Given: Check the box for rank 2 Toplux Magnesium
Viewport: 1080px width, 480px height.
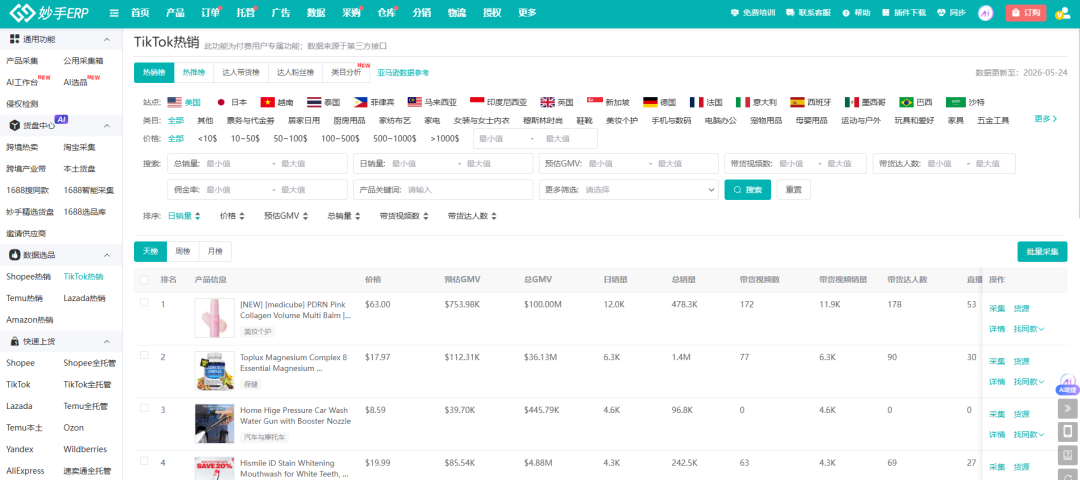Looking at the screenshot, I should coord(144,355).
